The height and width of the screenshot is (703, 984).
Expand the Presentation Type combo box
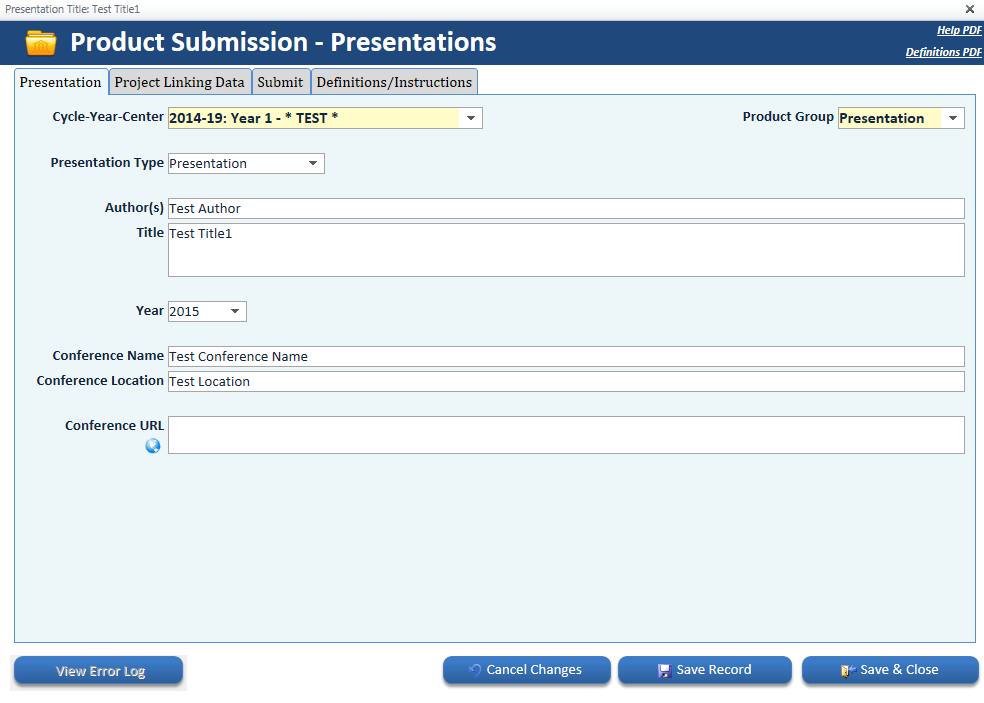tap(313, 163)
